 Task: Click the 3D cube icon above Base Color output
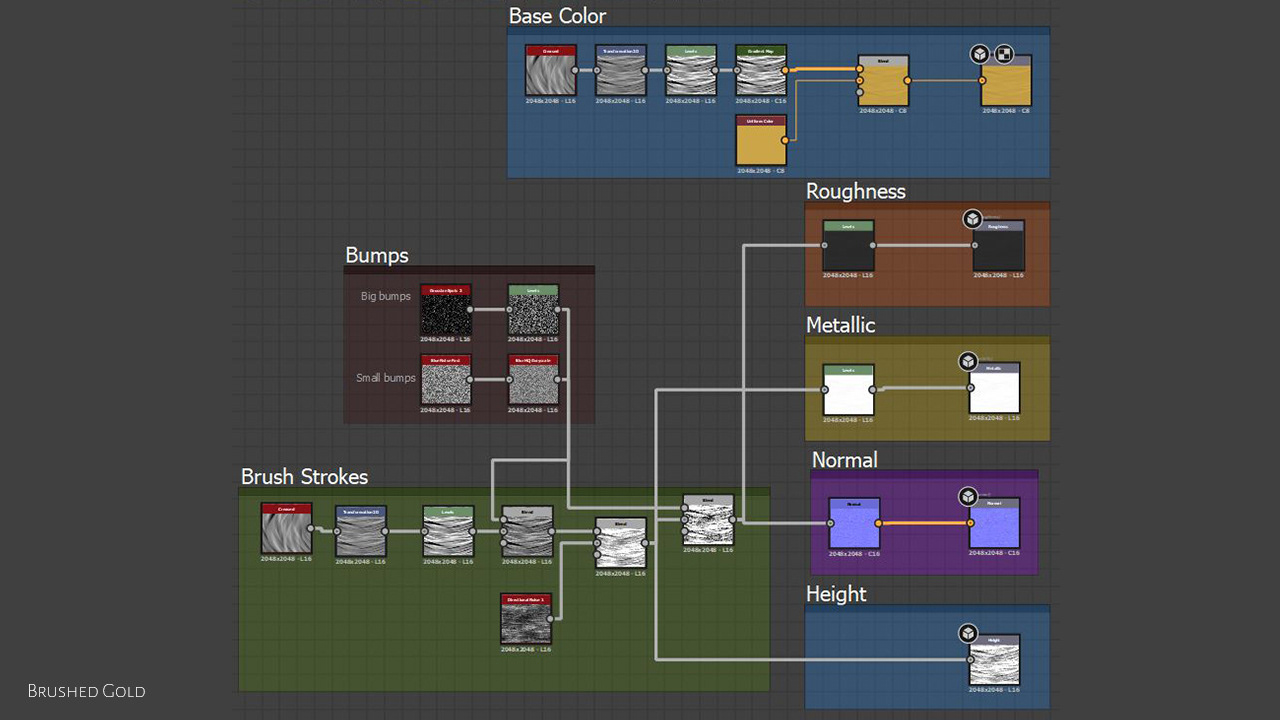(980, 54)
